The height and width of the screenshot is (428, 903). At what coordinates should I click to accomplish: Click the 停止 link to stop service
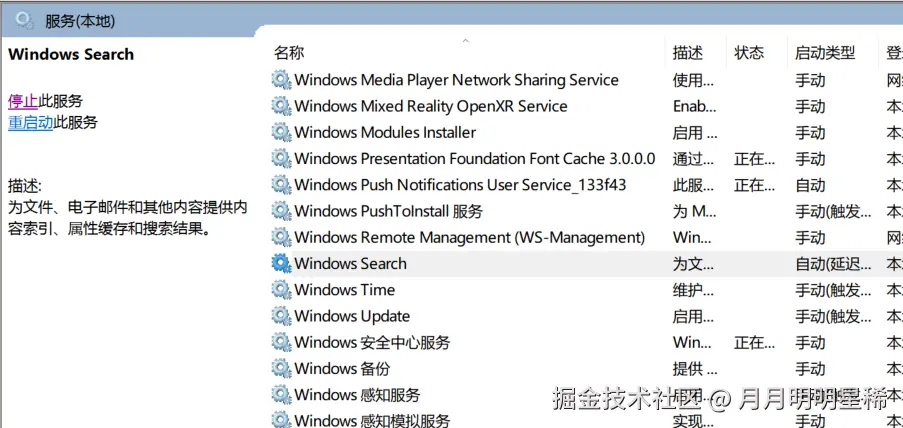[23, 101]
